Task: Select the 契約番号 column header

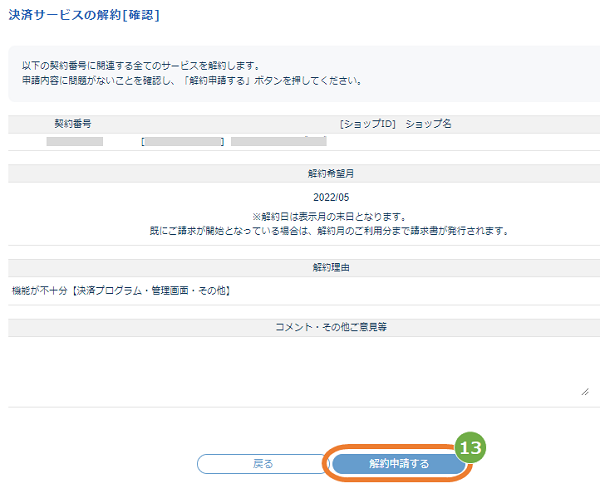Action: click(73, 124)
